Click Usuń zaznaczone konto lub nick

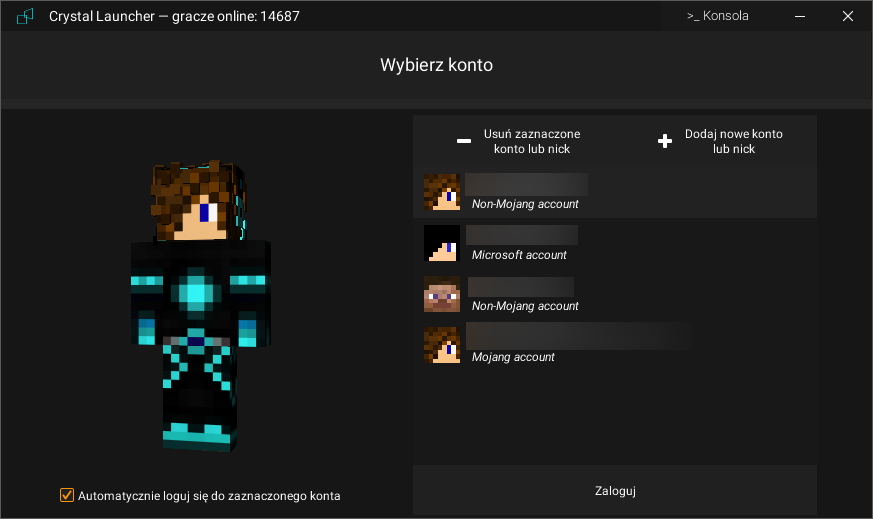(532, 141)
